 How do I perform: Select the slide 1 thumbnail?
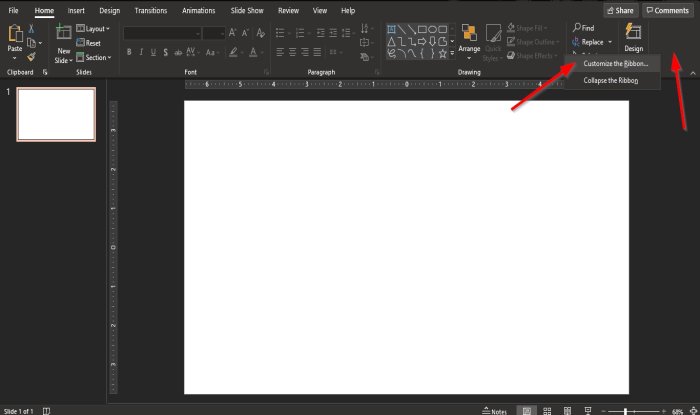coord(57,114)
